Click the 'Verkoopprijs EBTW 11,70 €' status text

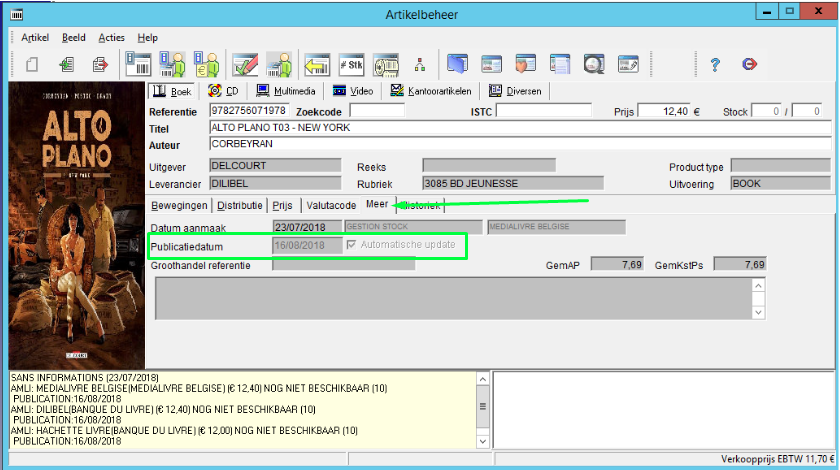coord(777,459)
